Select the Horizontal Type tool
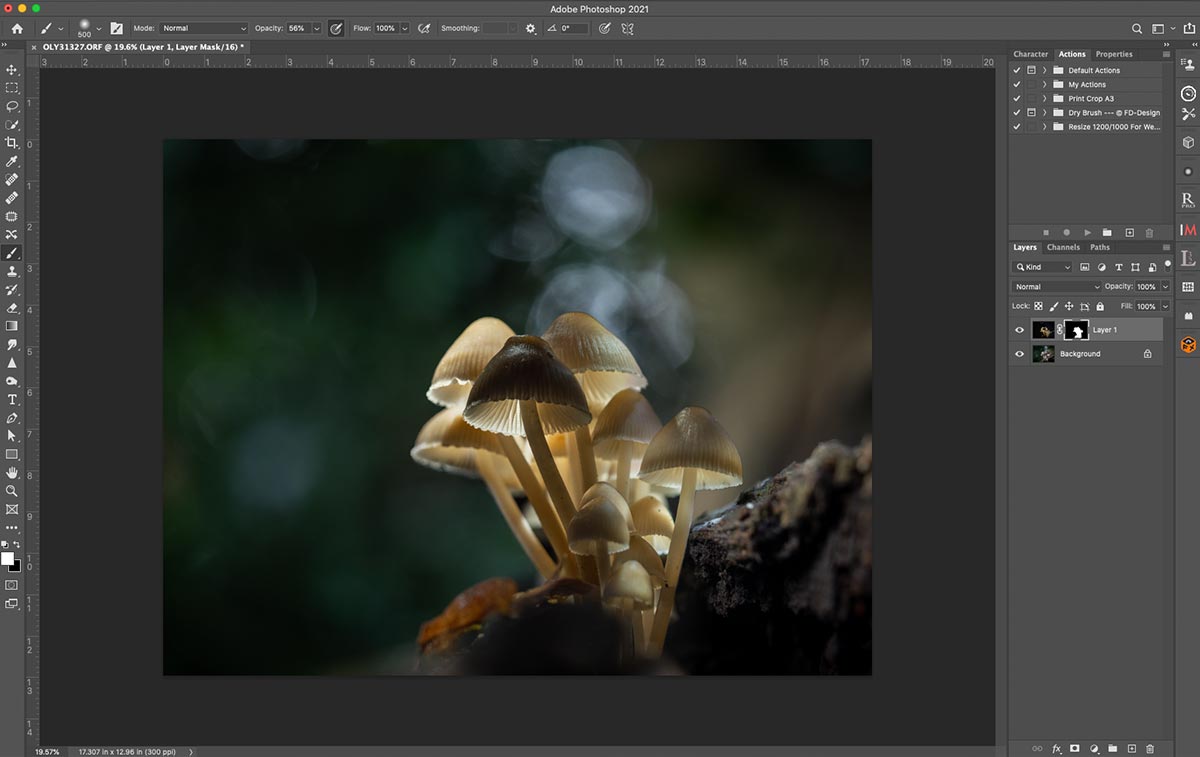This screenshot has width=1200, height=757. tap(12, 400)
